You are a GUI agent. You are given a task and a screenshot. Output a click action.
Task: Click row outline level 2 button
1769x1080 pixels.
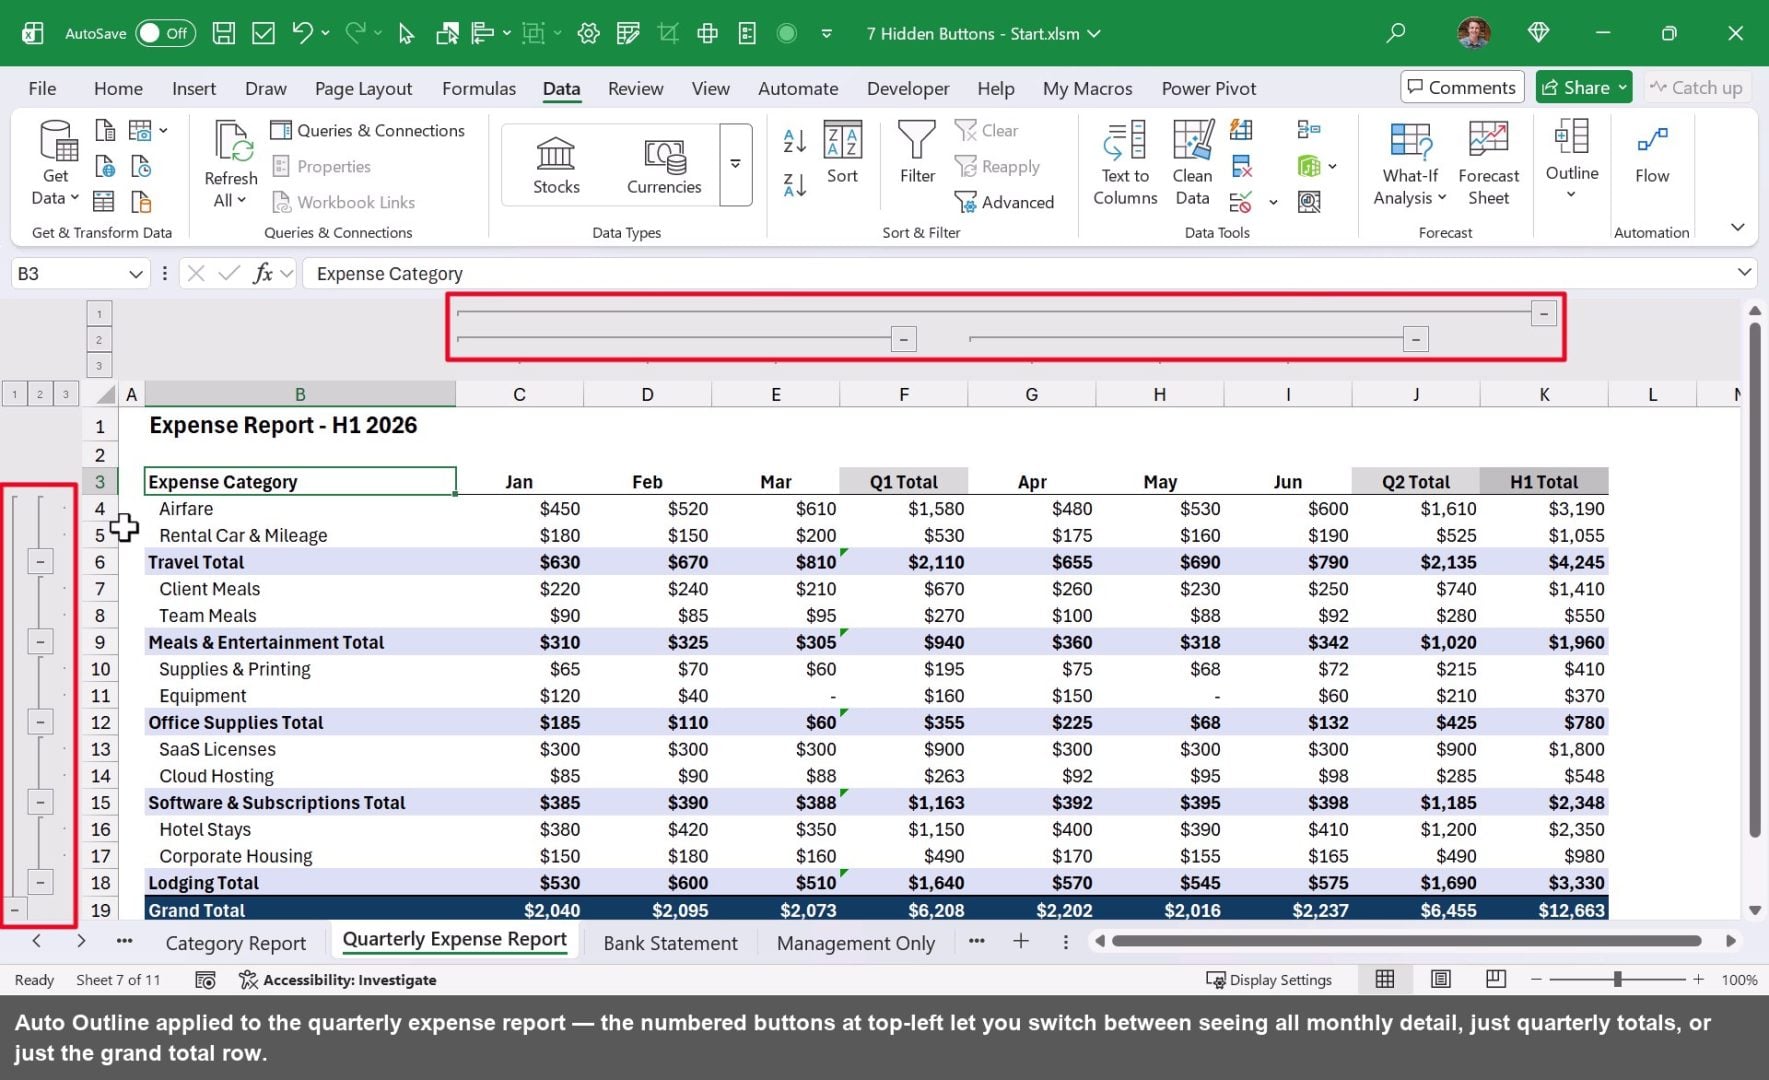pos(40,394)
